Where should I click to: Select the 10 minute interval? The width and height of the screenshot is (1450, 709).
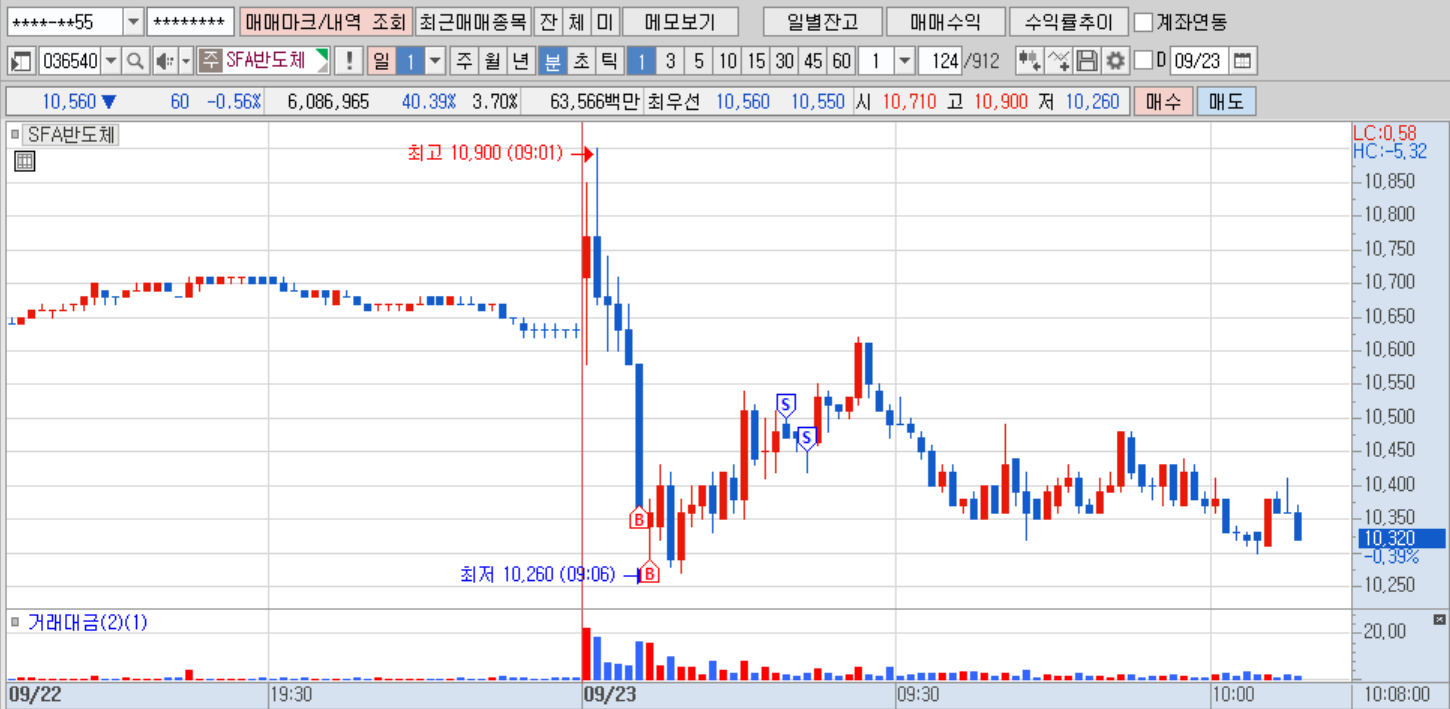[x=727, y=61]
